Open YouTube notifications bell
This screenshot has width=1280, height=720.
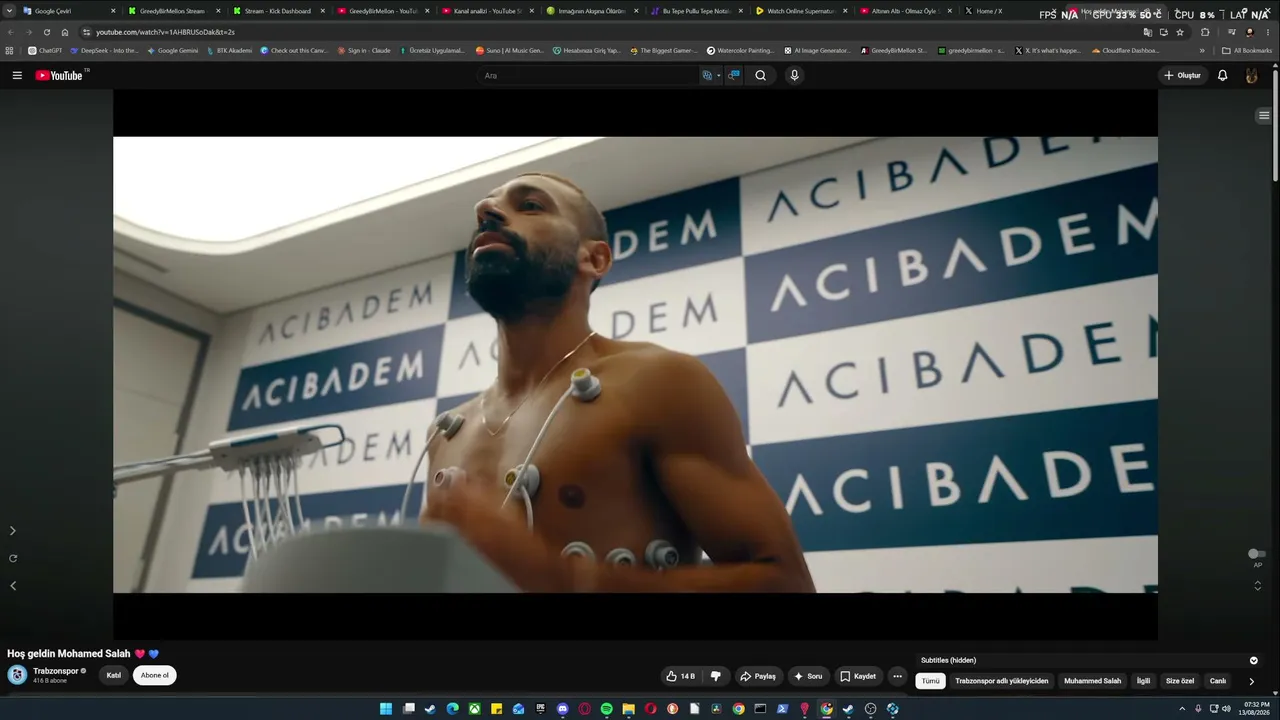pos(1222,75)
